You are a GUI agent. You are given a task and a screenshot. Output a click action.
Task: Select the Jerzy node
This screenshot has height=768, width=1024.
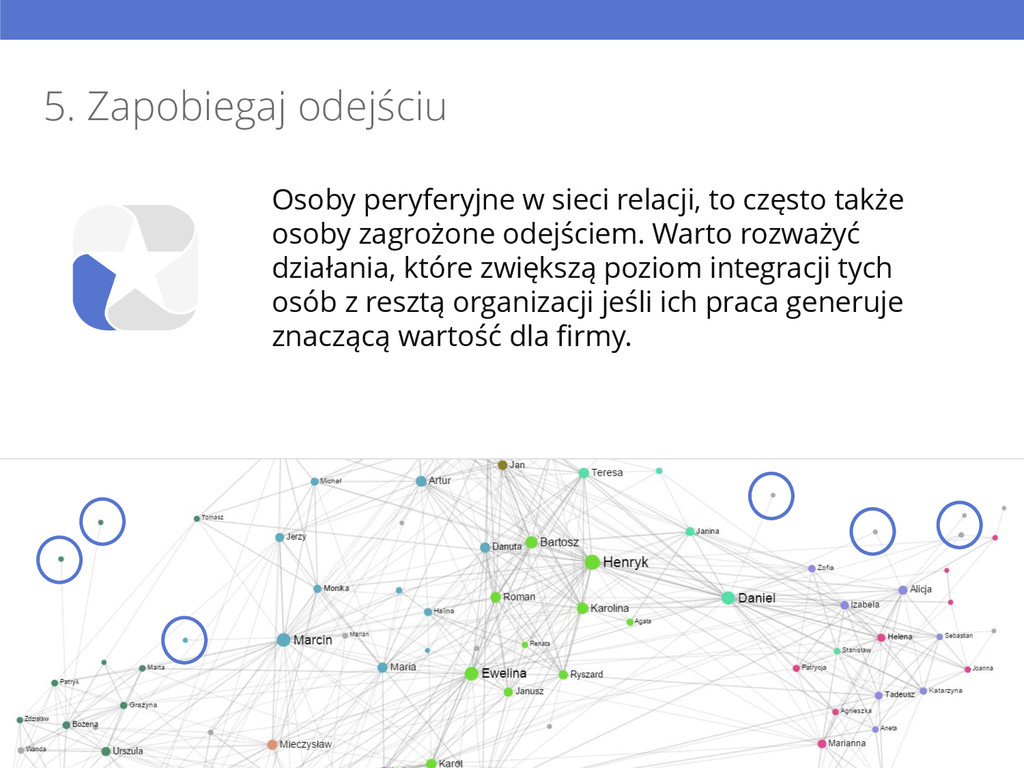click(x=280, y=537)
